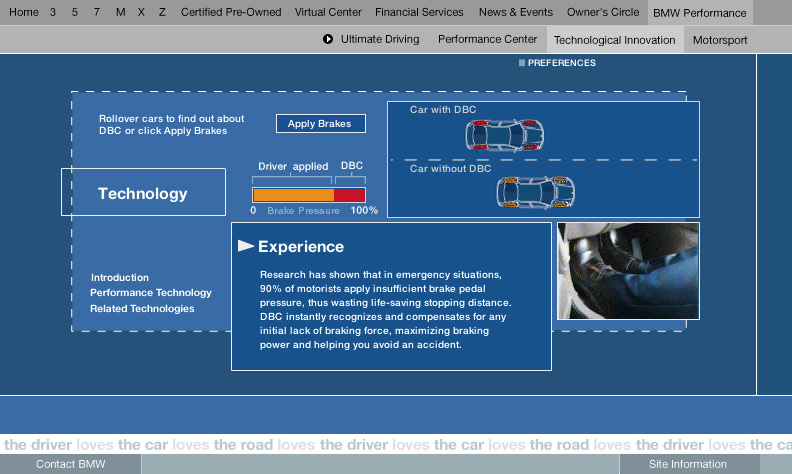This screenshot has height=474, width=792.
Task: Open Ultimate Driving submenu item
Action: point(380,39)
